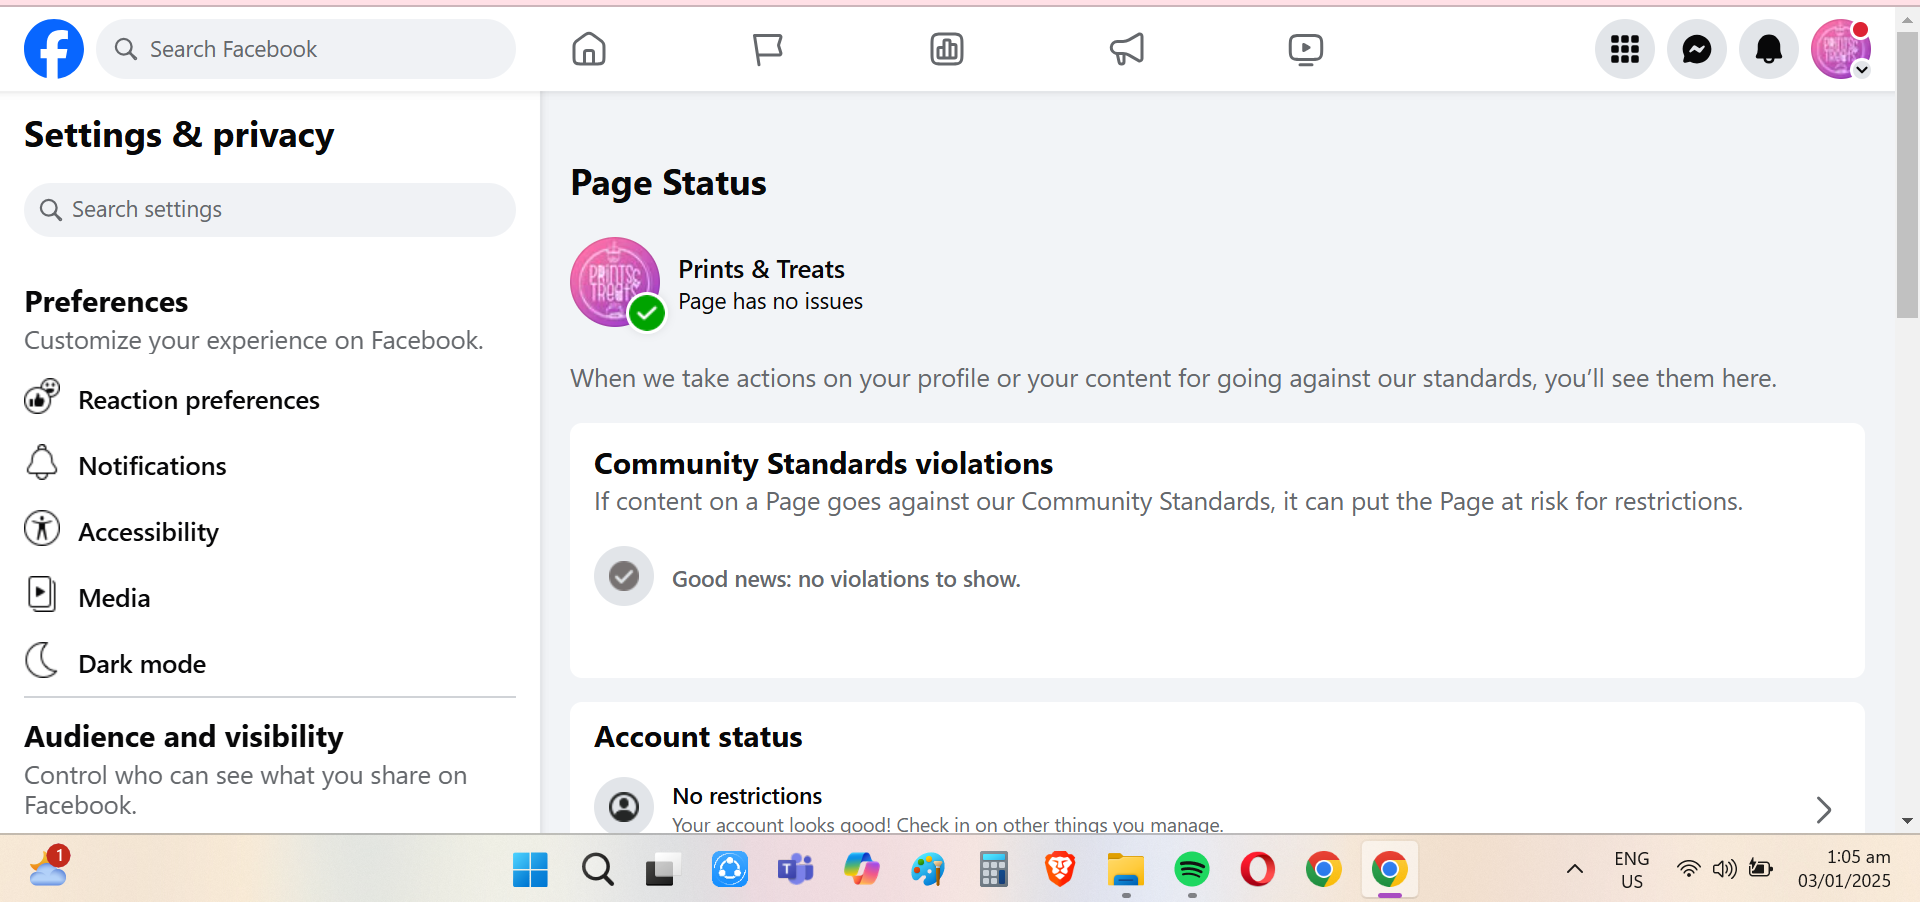Click the Facebook logo icon

(54, 49)
